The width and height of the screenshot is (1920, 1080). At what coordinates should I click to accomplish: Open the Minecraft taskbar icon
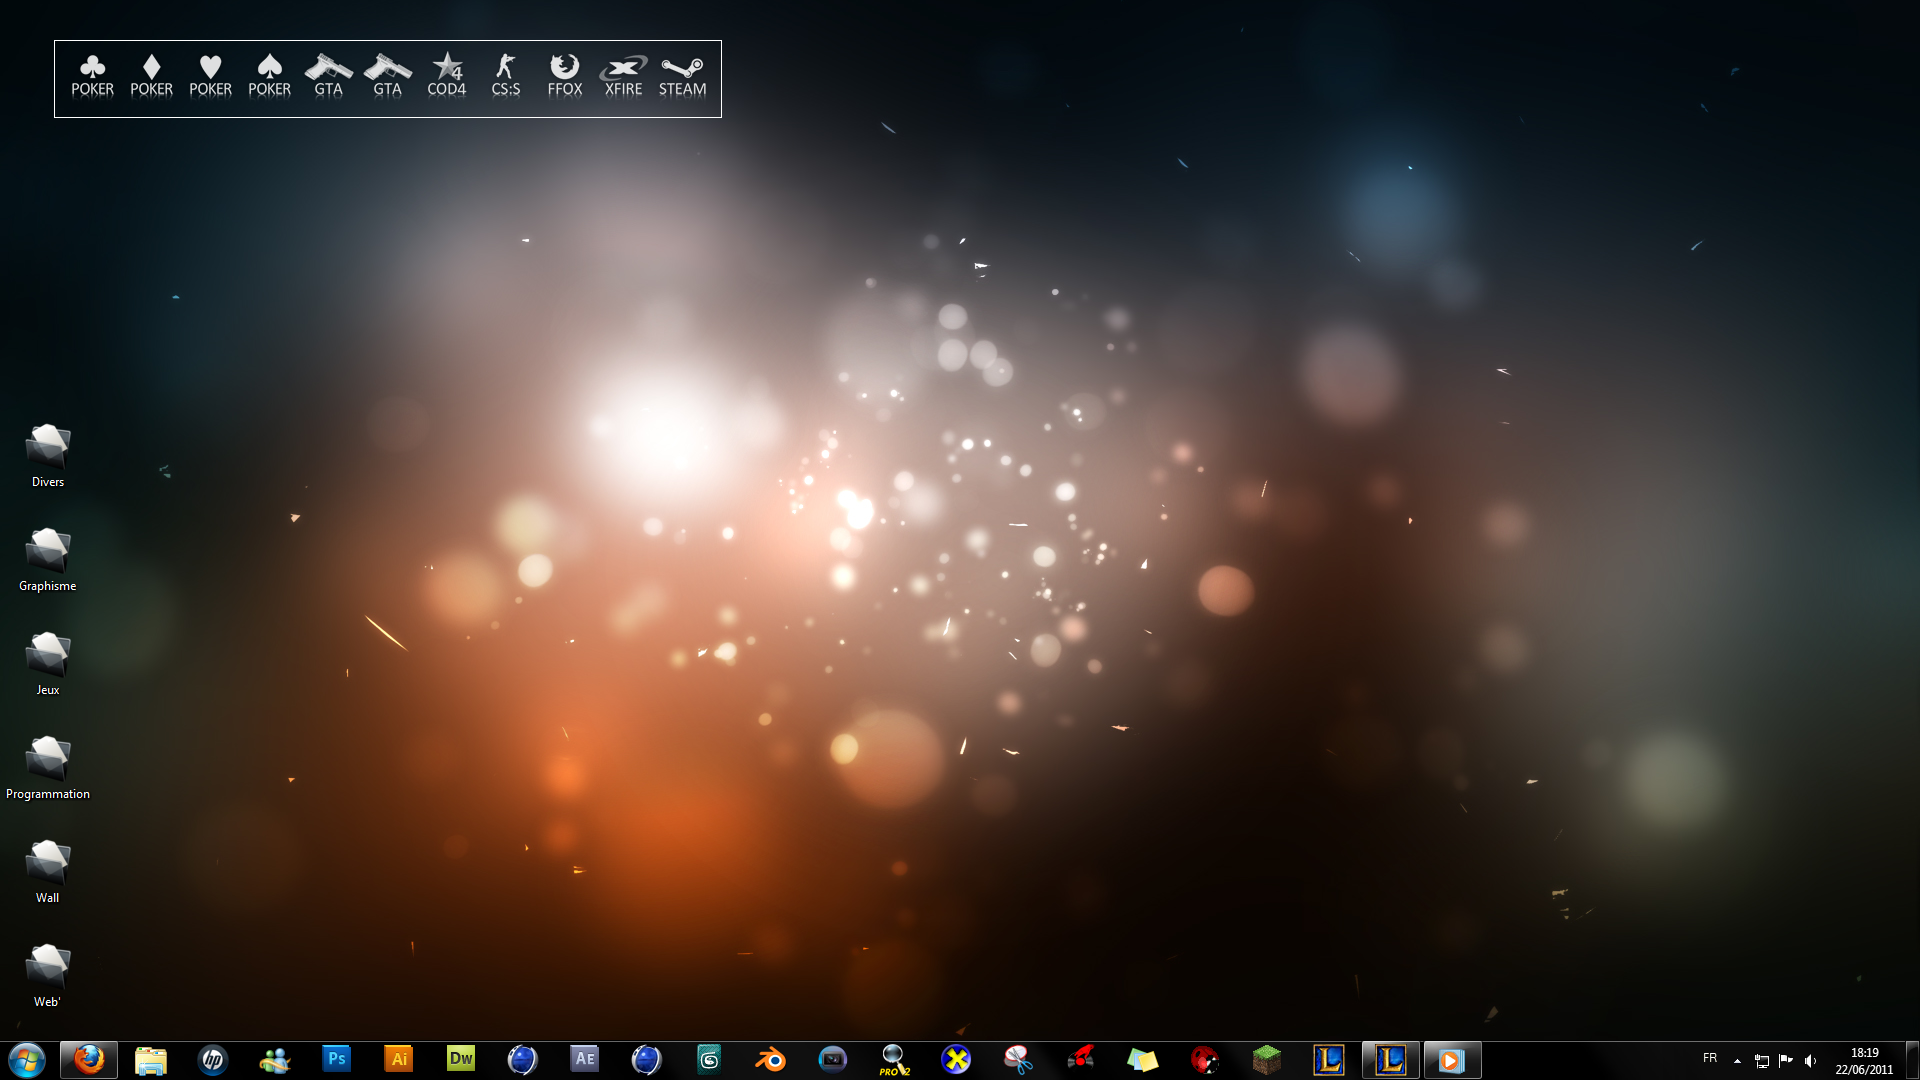pyautogui.click(x=1267, y=1059)
